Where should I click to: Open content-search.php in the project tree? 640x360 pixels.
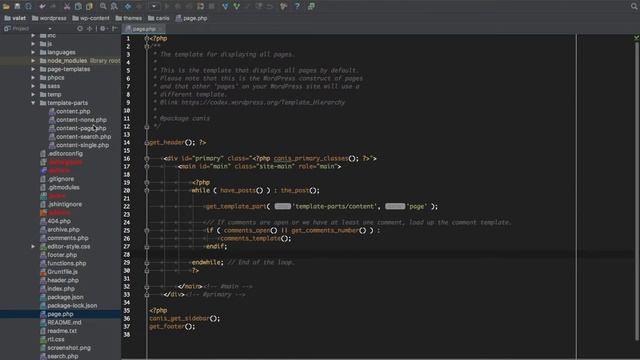point(80,137)
